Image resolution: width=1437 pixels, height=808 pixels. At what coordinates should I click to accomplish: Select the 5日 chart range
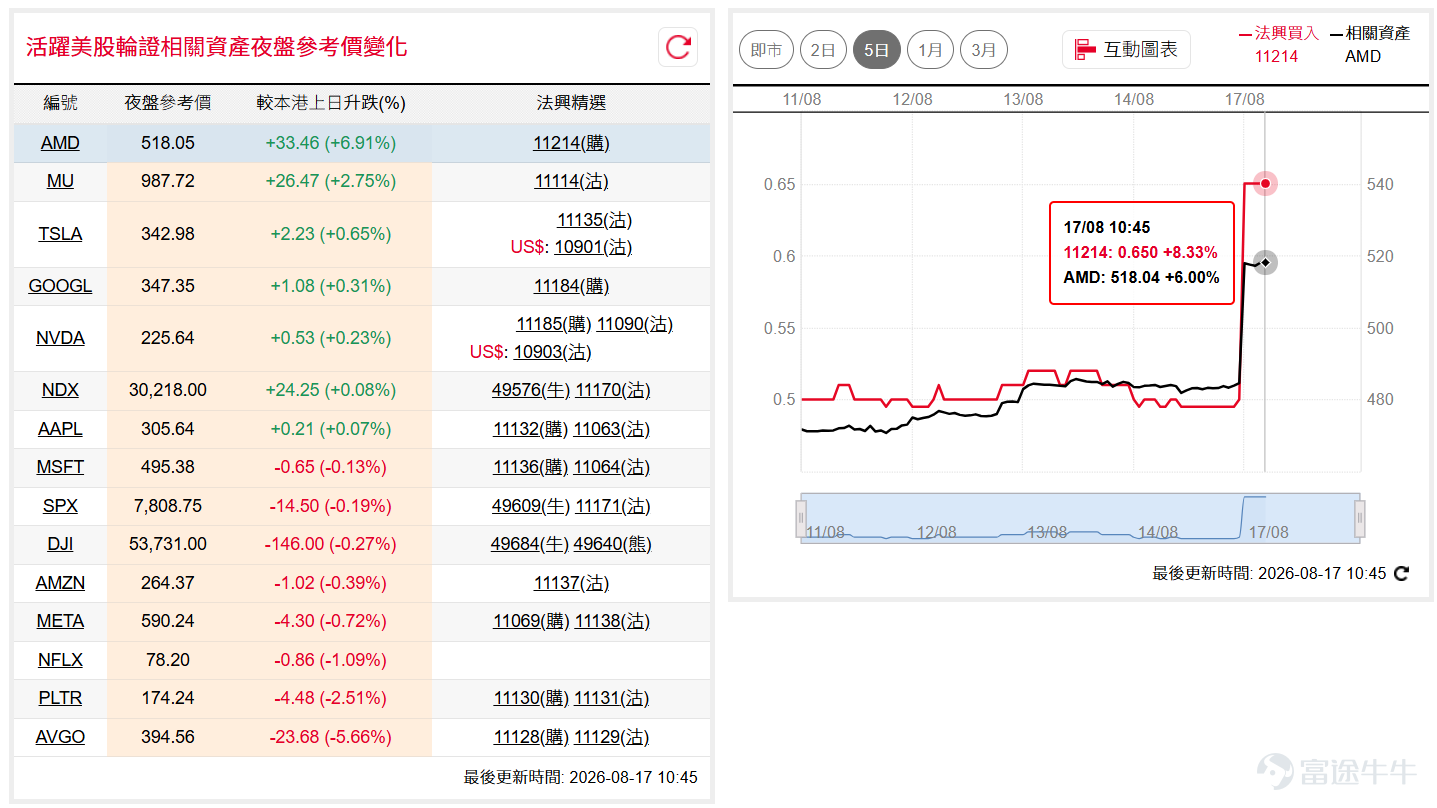pyautogui.click(x=876, y=49)
